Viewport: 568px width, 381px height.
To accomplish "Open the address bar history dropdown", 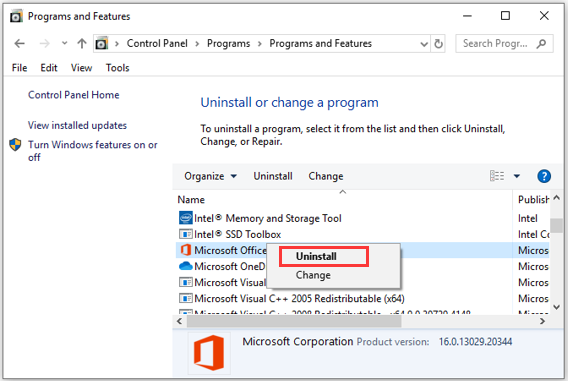I will [424, 44].
